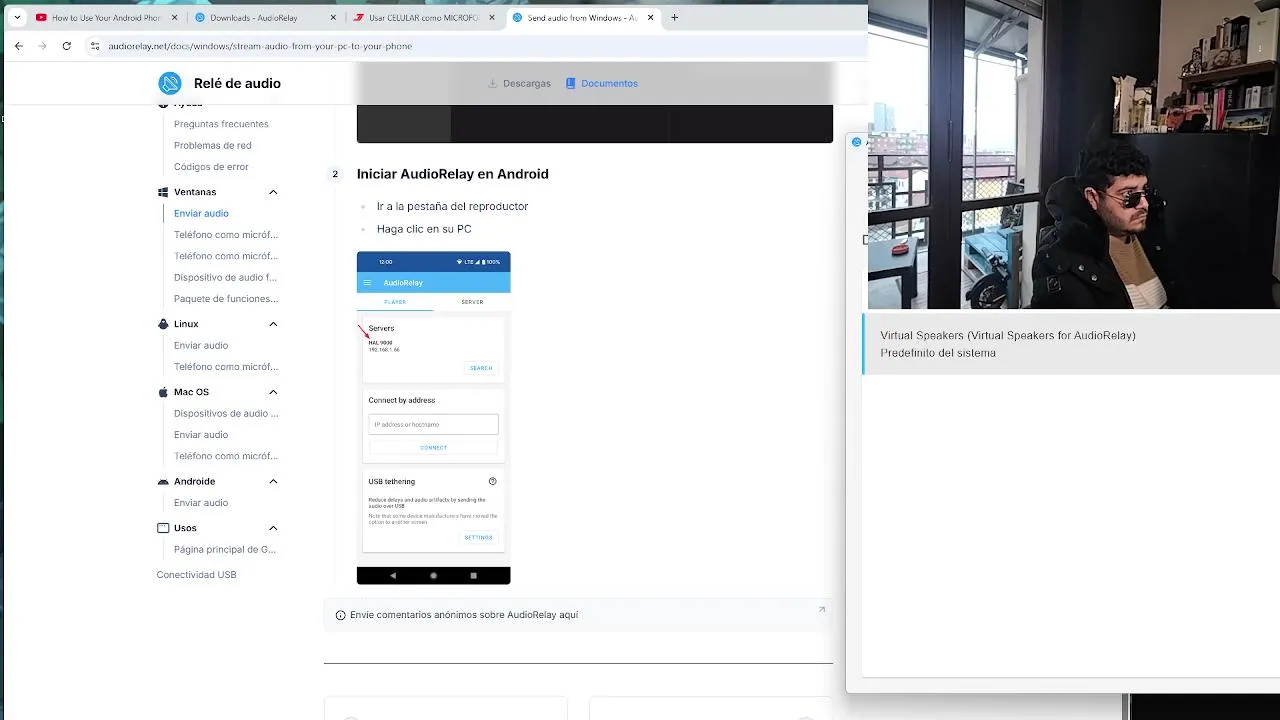The image size is (1280, 720).
Task: Open 'Problemas de red' in sidebar
Action: 212,146
